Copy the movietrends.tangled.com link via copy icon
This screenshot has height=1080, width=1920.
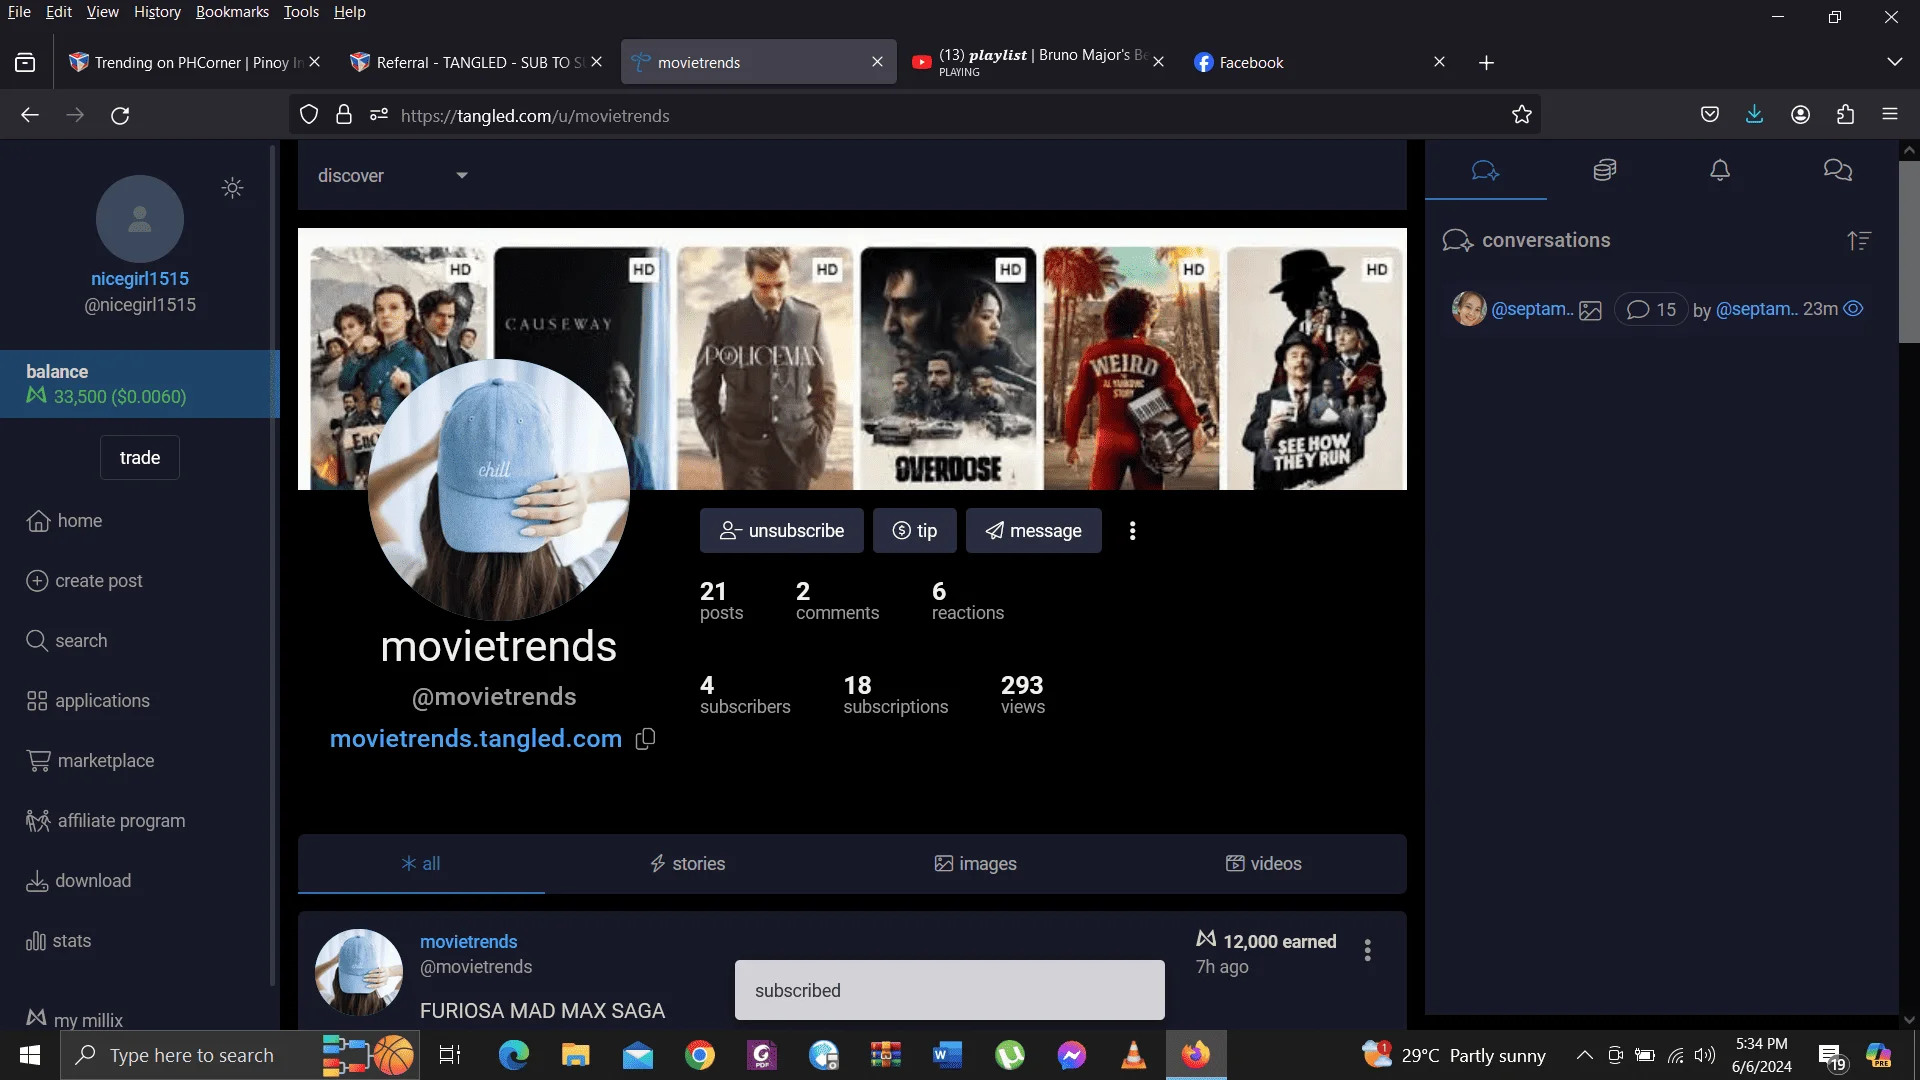(645, 739)
